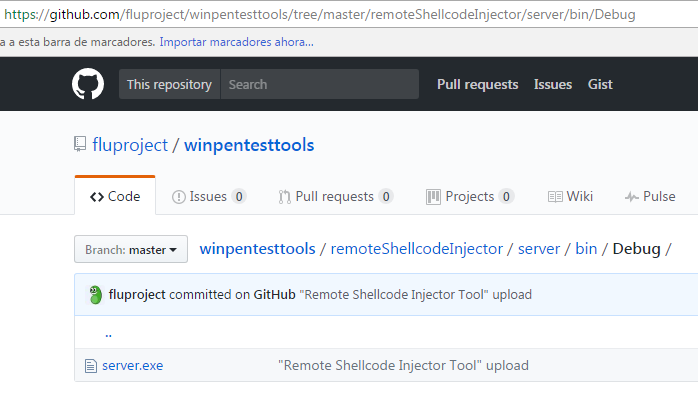Click the Pull requests tab merge icon
The image size is (698, 397).
pos(284,197)
